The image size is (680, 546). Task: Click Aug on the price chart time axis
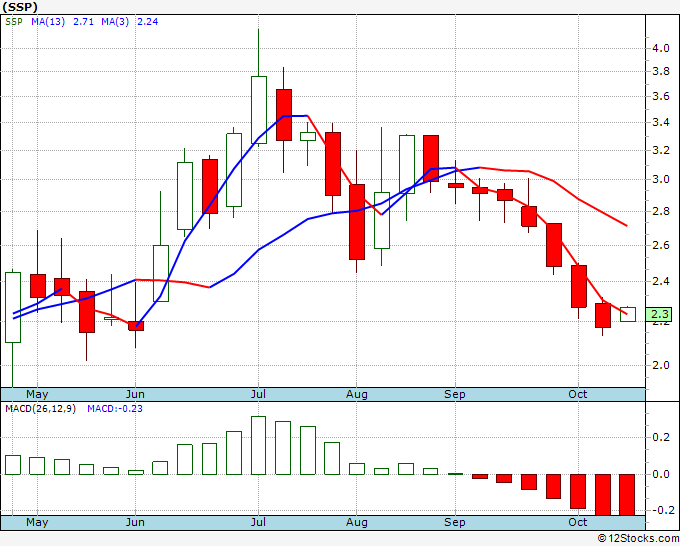point(356,394)
